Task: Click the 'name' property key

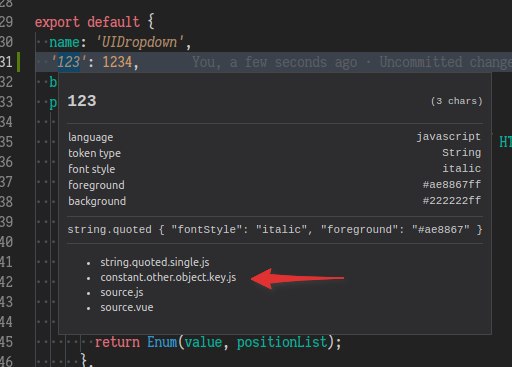Action: (x=64, y=42)
